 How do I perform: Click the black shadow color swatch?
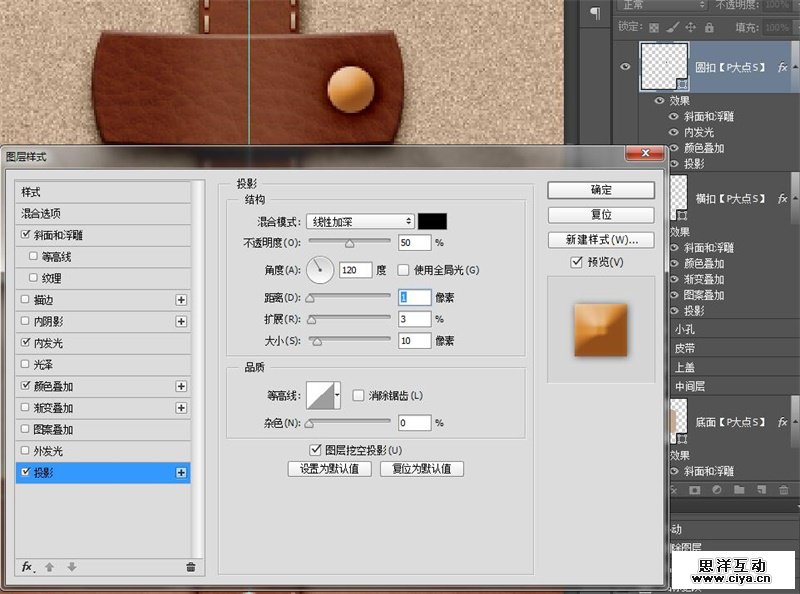(432, 221)
